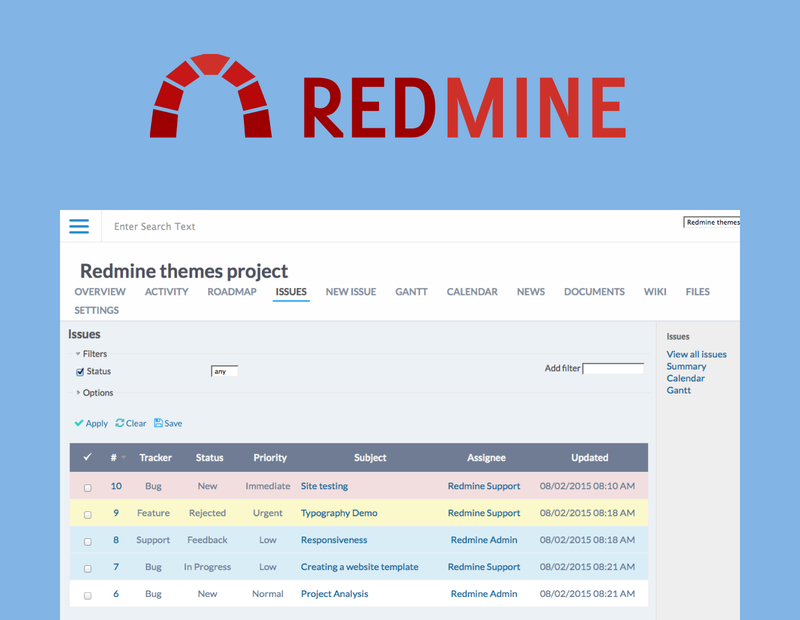
Task: Select all issues with header checkmark icon
Action: point(86,457)
